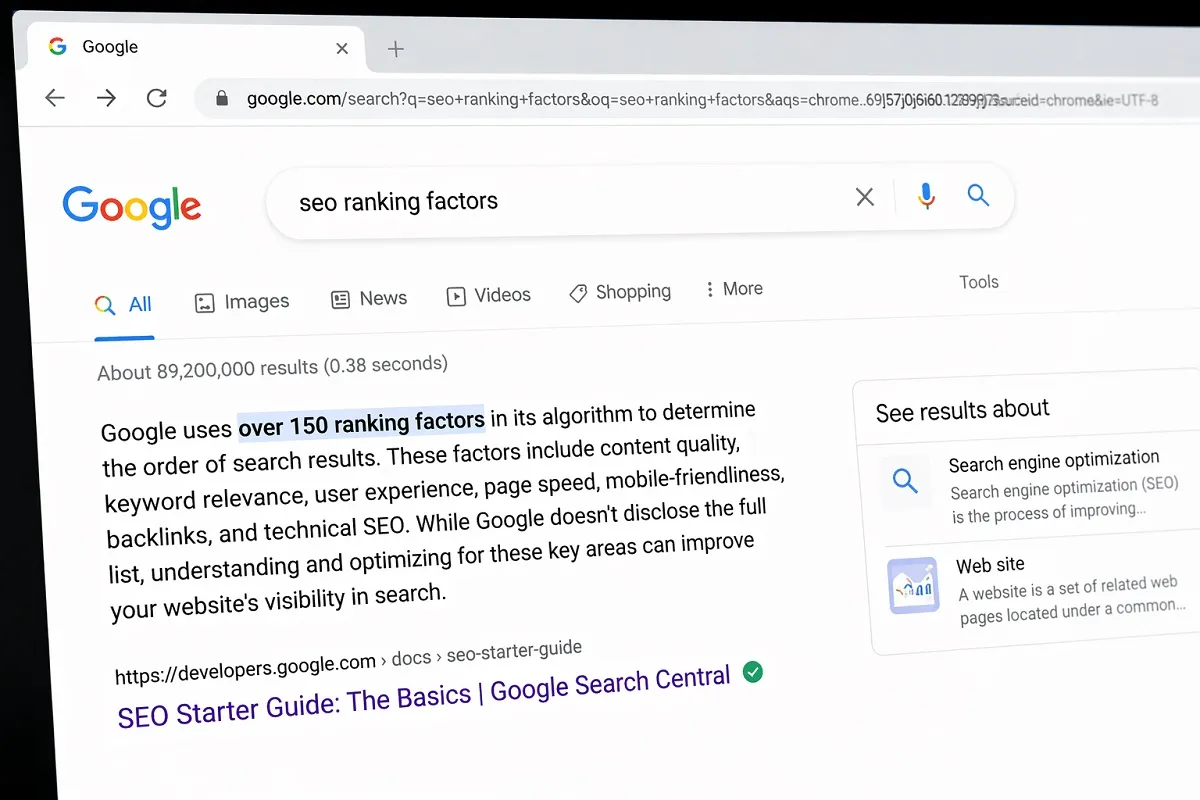Click the Google Search magnifier icon
1200x800 pixels.
[978, 196]
